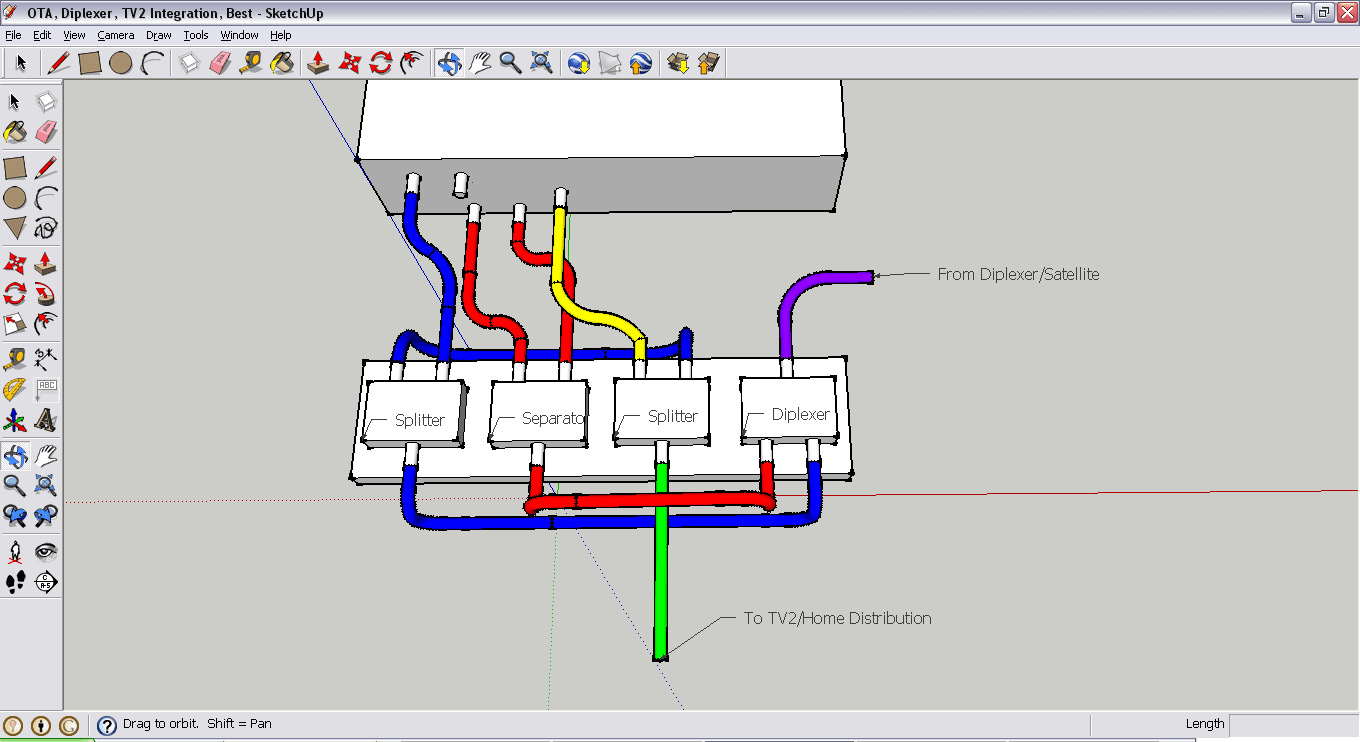Open the Window menu

(240, 35)
